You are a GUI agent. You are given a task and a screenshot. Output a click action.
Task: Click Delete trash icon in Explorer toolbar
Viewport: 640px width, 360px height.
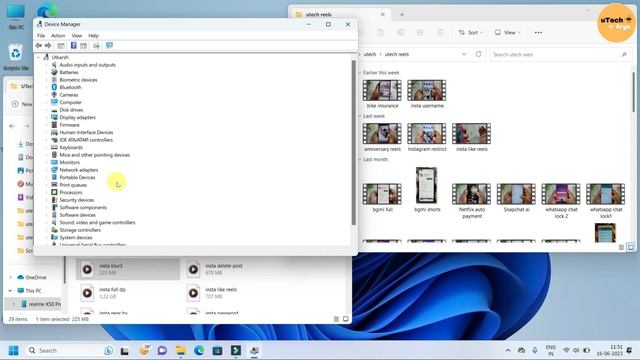[440, 33]
